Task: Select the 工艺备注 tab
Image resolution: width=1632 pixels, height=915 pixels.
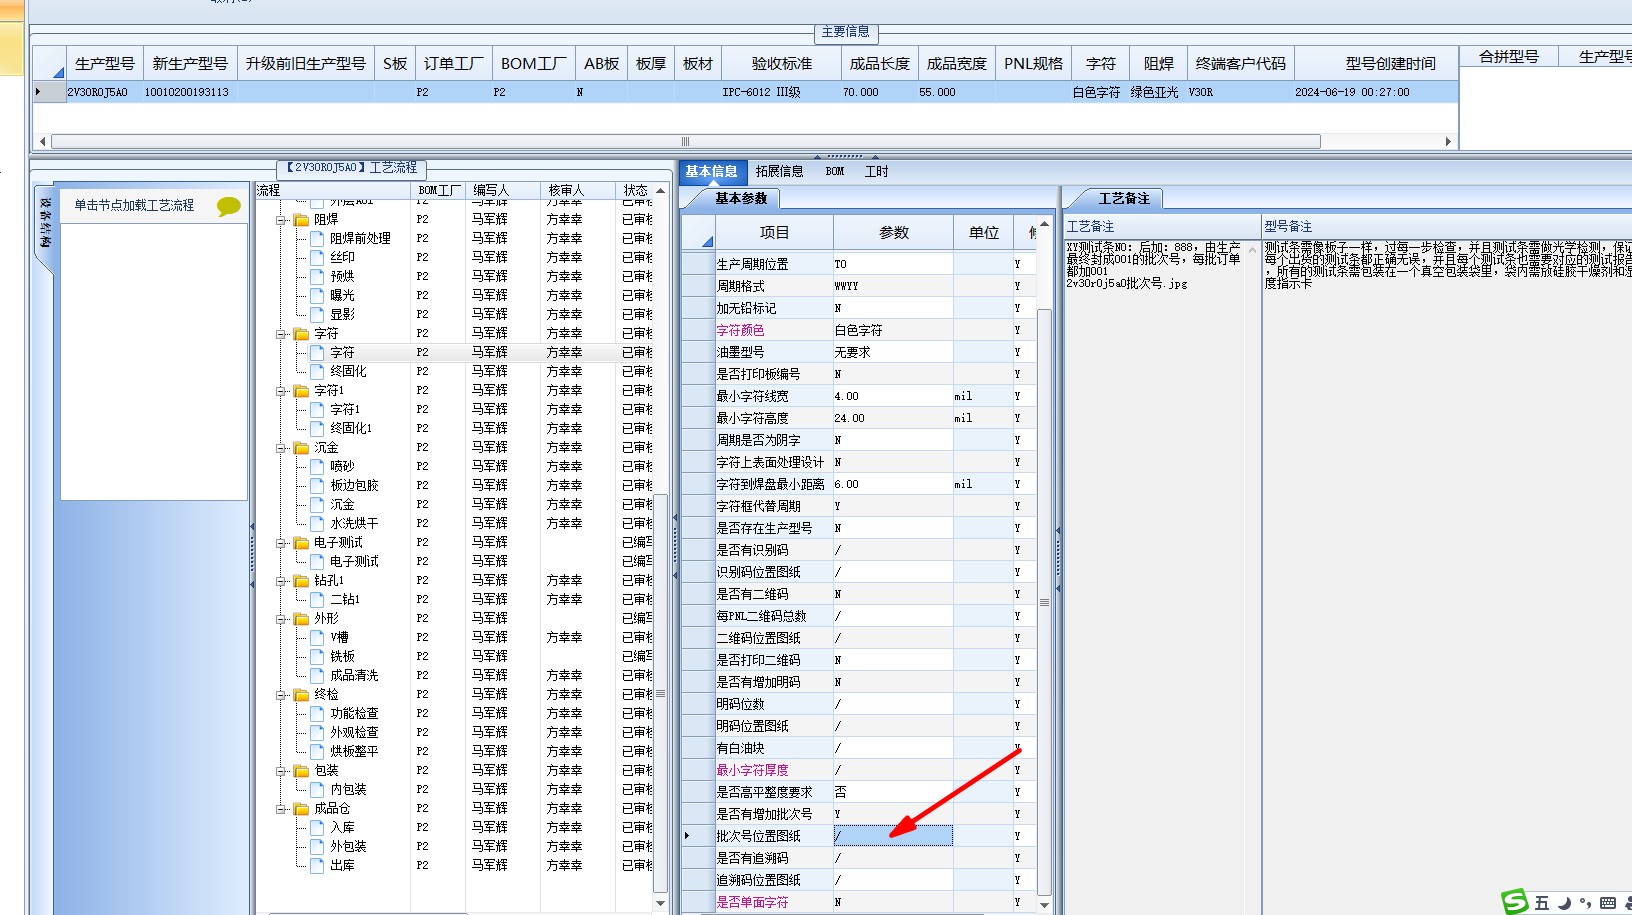Action: click(x=1124, y=199)
